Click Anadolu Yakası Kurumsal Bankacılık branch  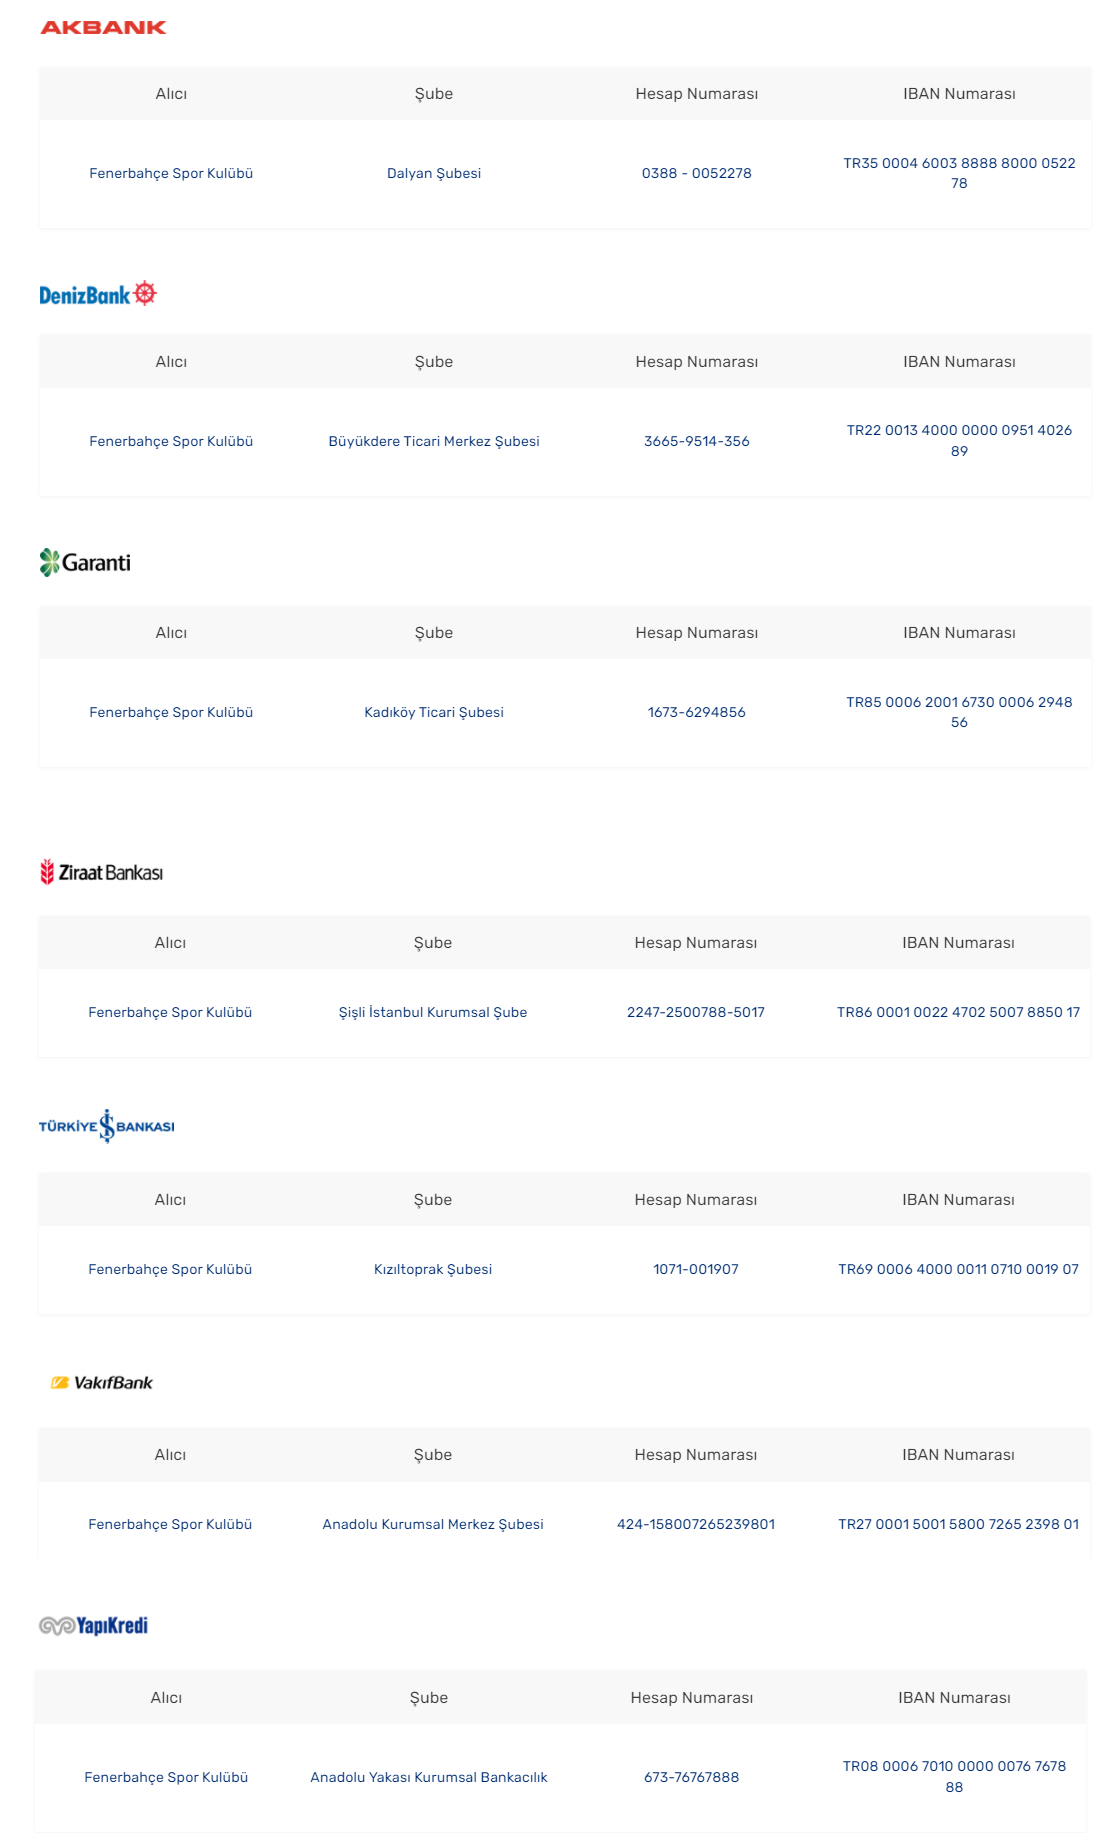(429, 1777)
